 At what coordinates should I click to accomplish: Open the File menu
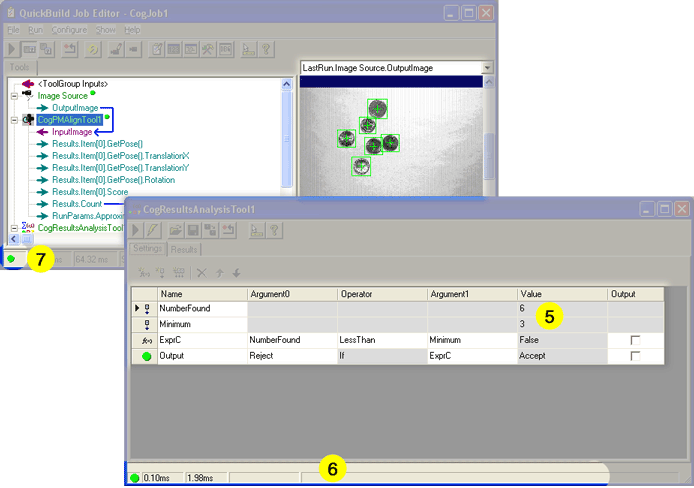14,30
